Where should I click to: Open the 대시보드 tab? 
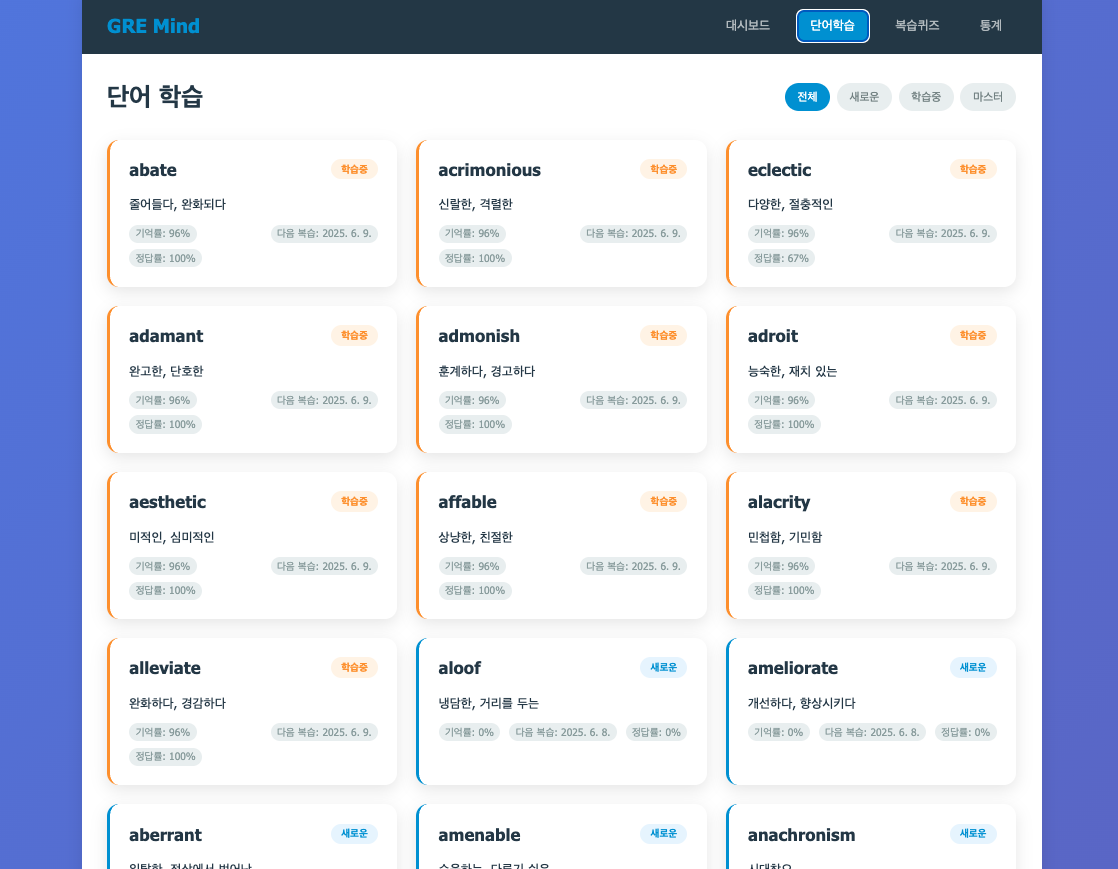pyautogui.click(x=747, y=26)
